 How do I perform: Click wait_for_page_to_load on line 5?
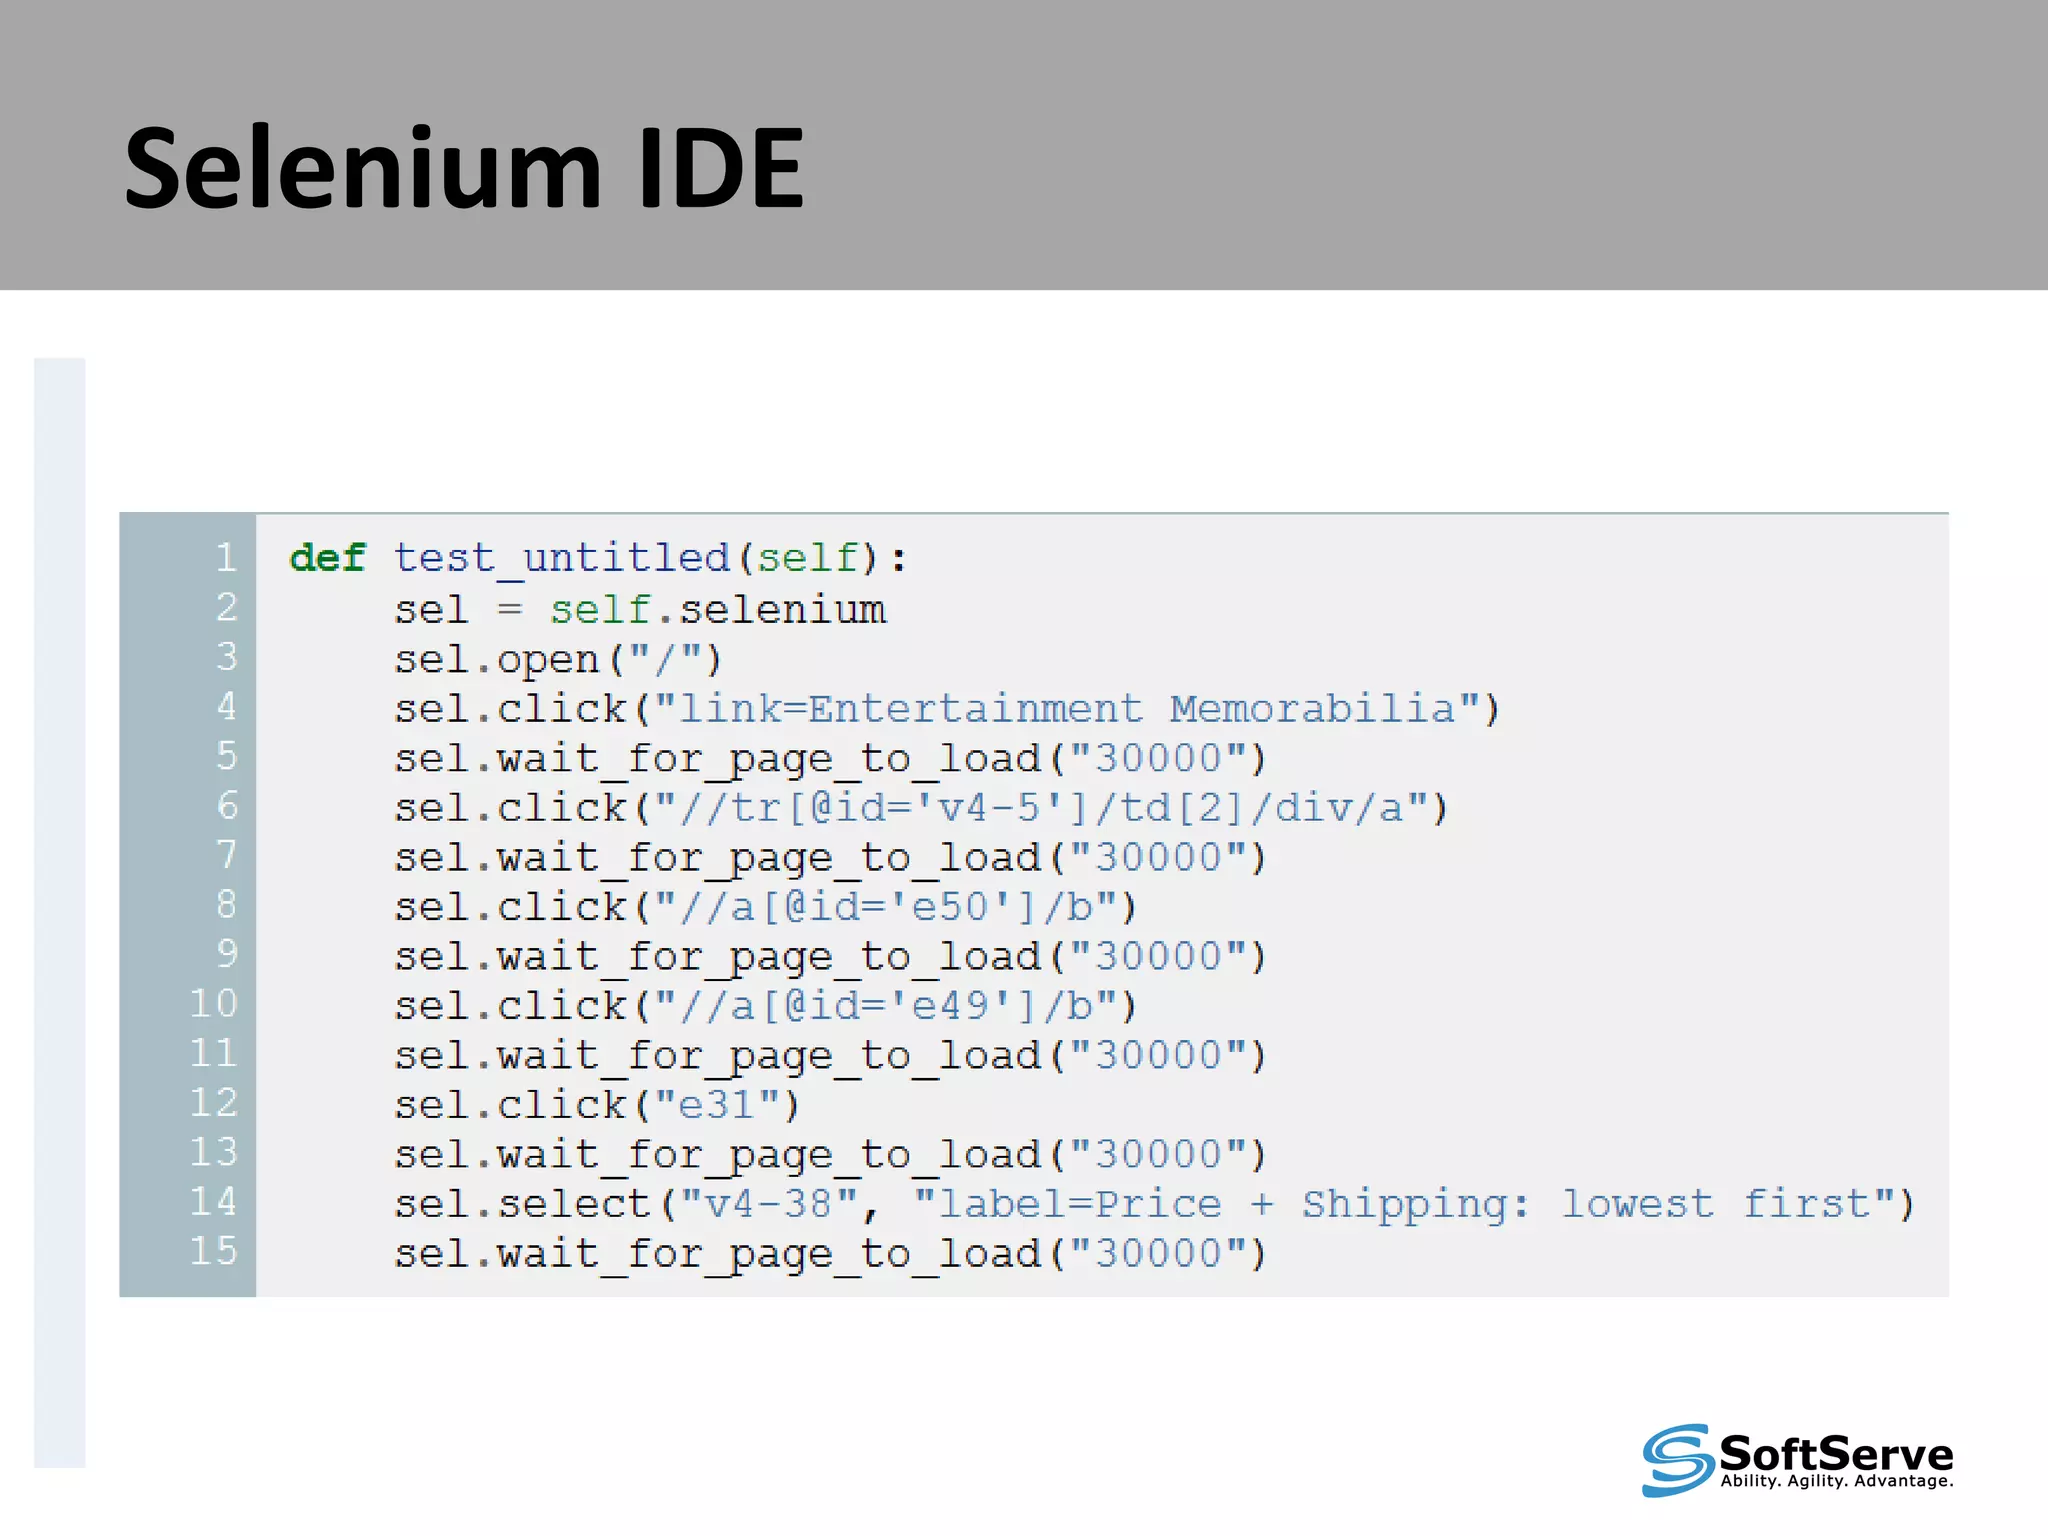coord(830,759)
